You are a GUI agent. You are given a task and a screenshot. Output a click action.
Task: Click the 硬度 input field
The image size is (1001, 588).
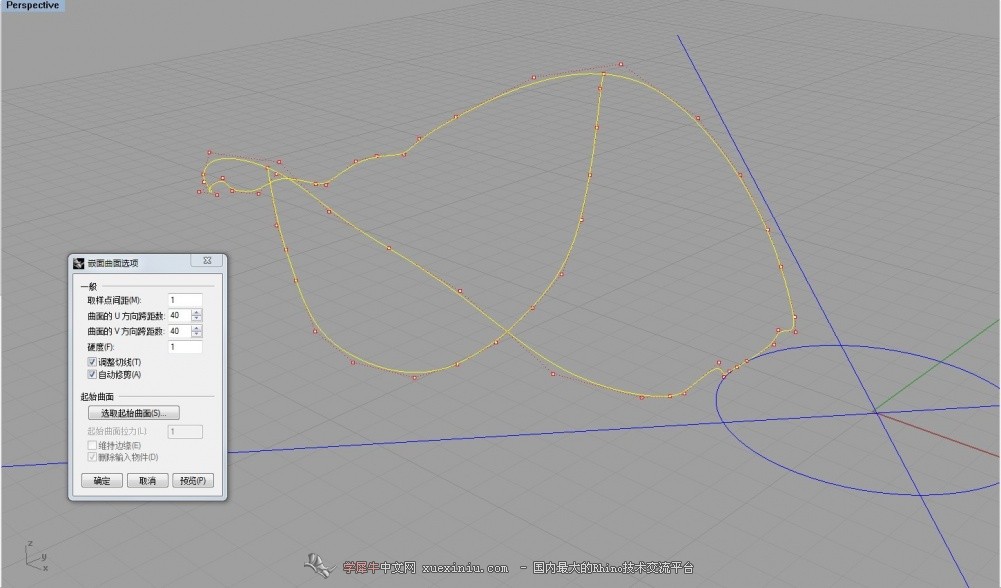(185, 347)
